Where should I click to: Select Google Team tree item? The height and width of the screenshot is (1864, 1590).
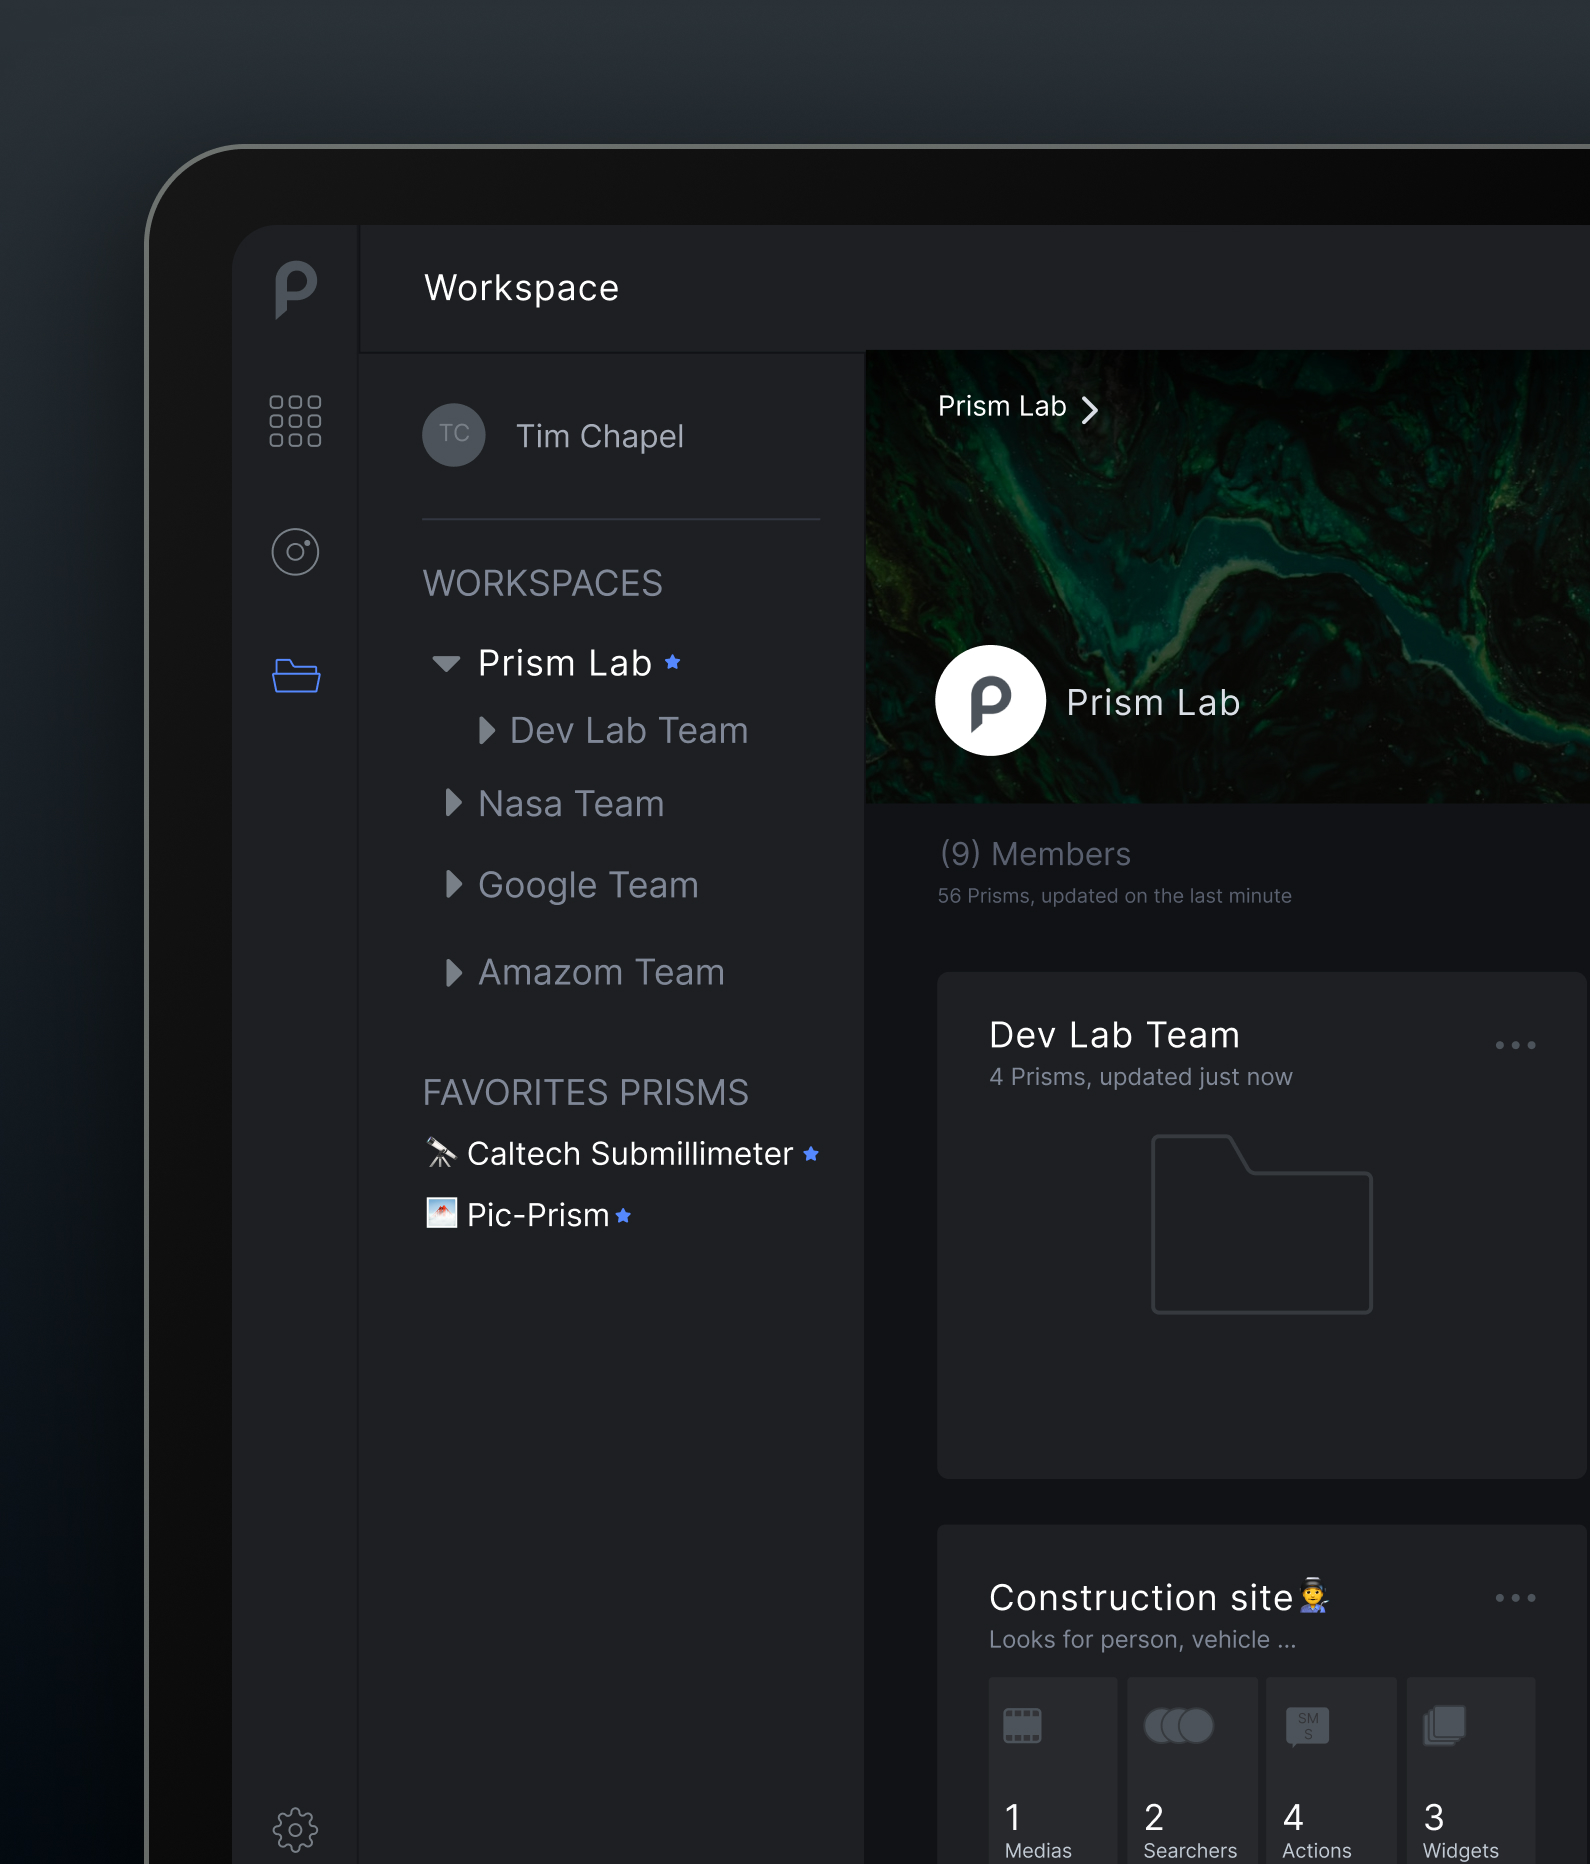[588, 885]
